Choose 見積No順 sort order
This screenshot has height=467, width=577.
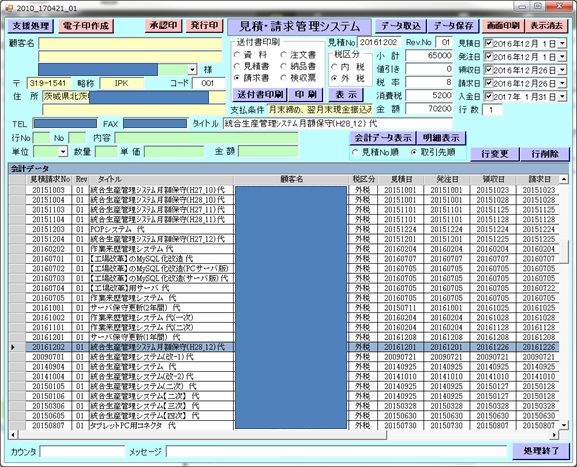355,152
